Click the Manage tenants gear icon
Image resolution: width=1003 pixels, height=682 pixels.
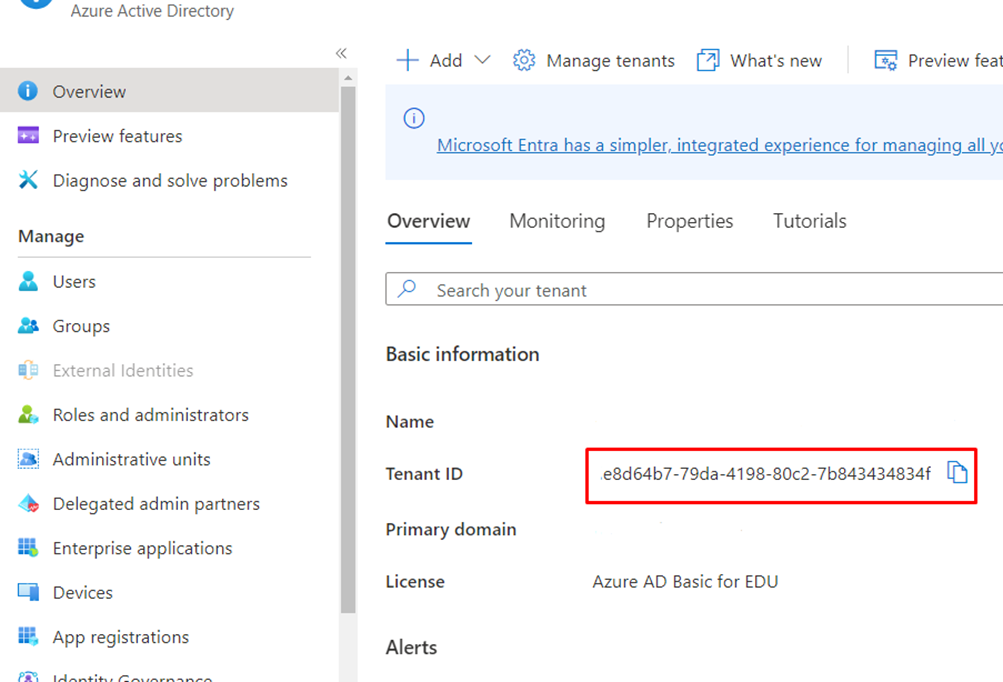tap(524, 60)
